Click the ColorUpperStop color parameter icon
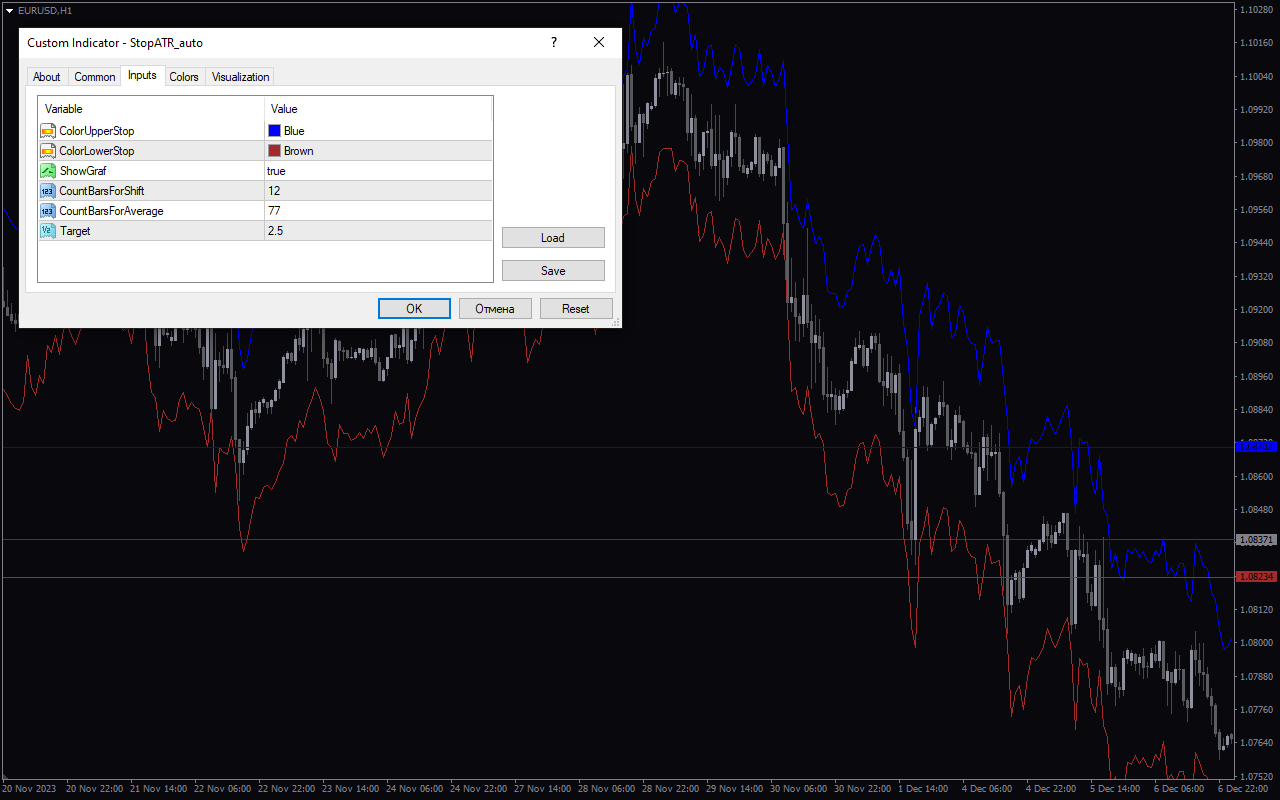Image resolution: width=1280 pixels, height=800 pixels. tap(47, 131)
